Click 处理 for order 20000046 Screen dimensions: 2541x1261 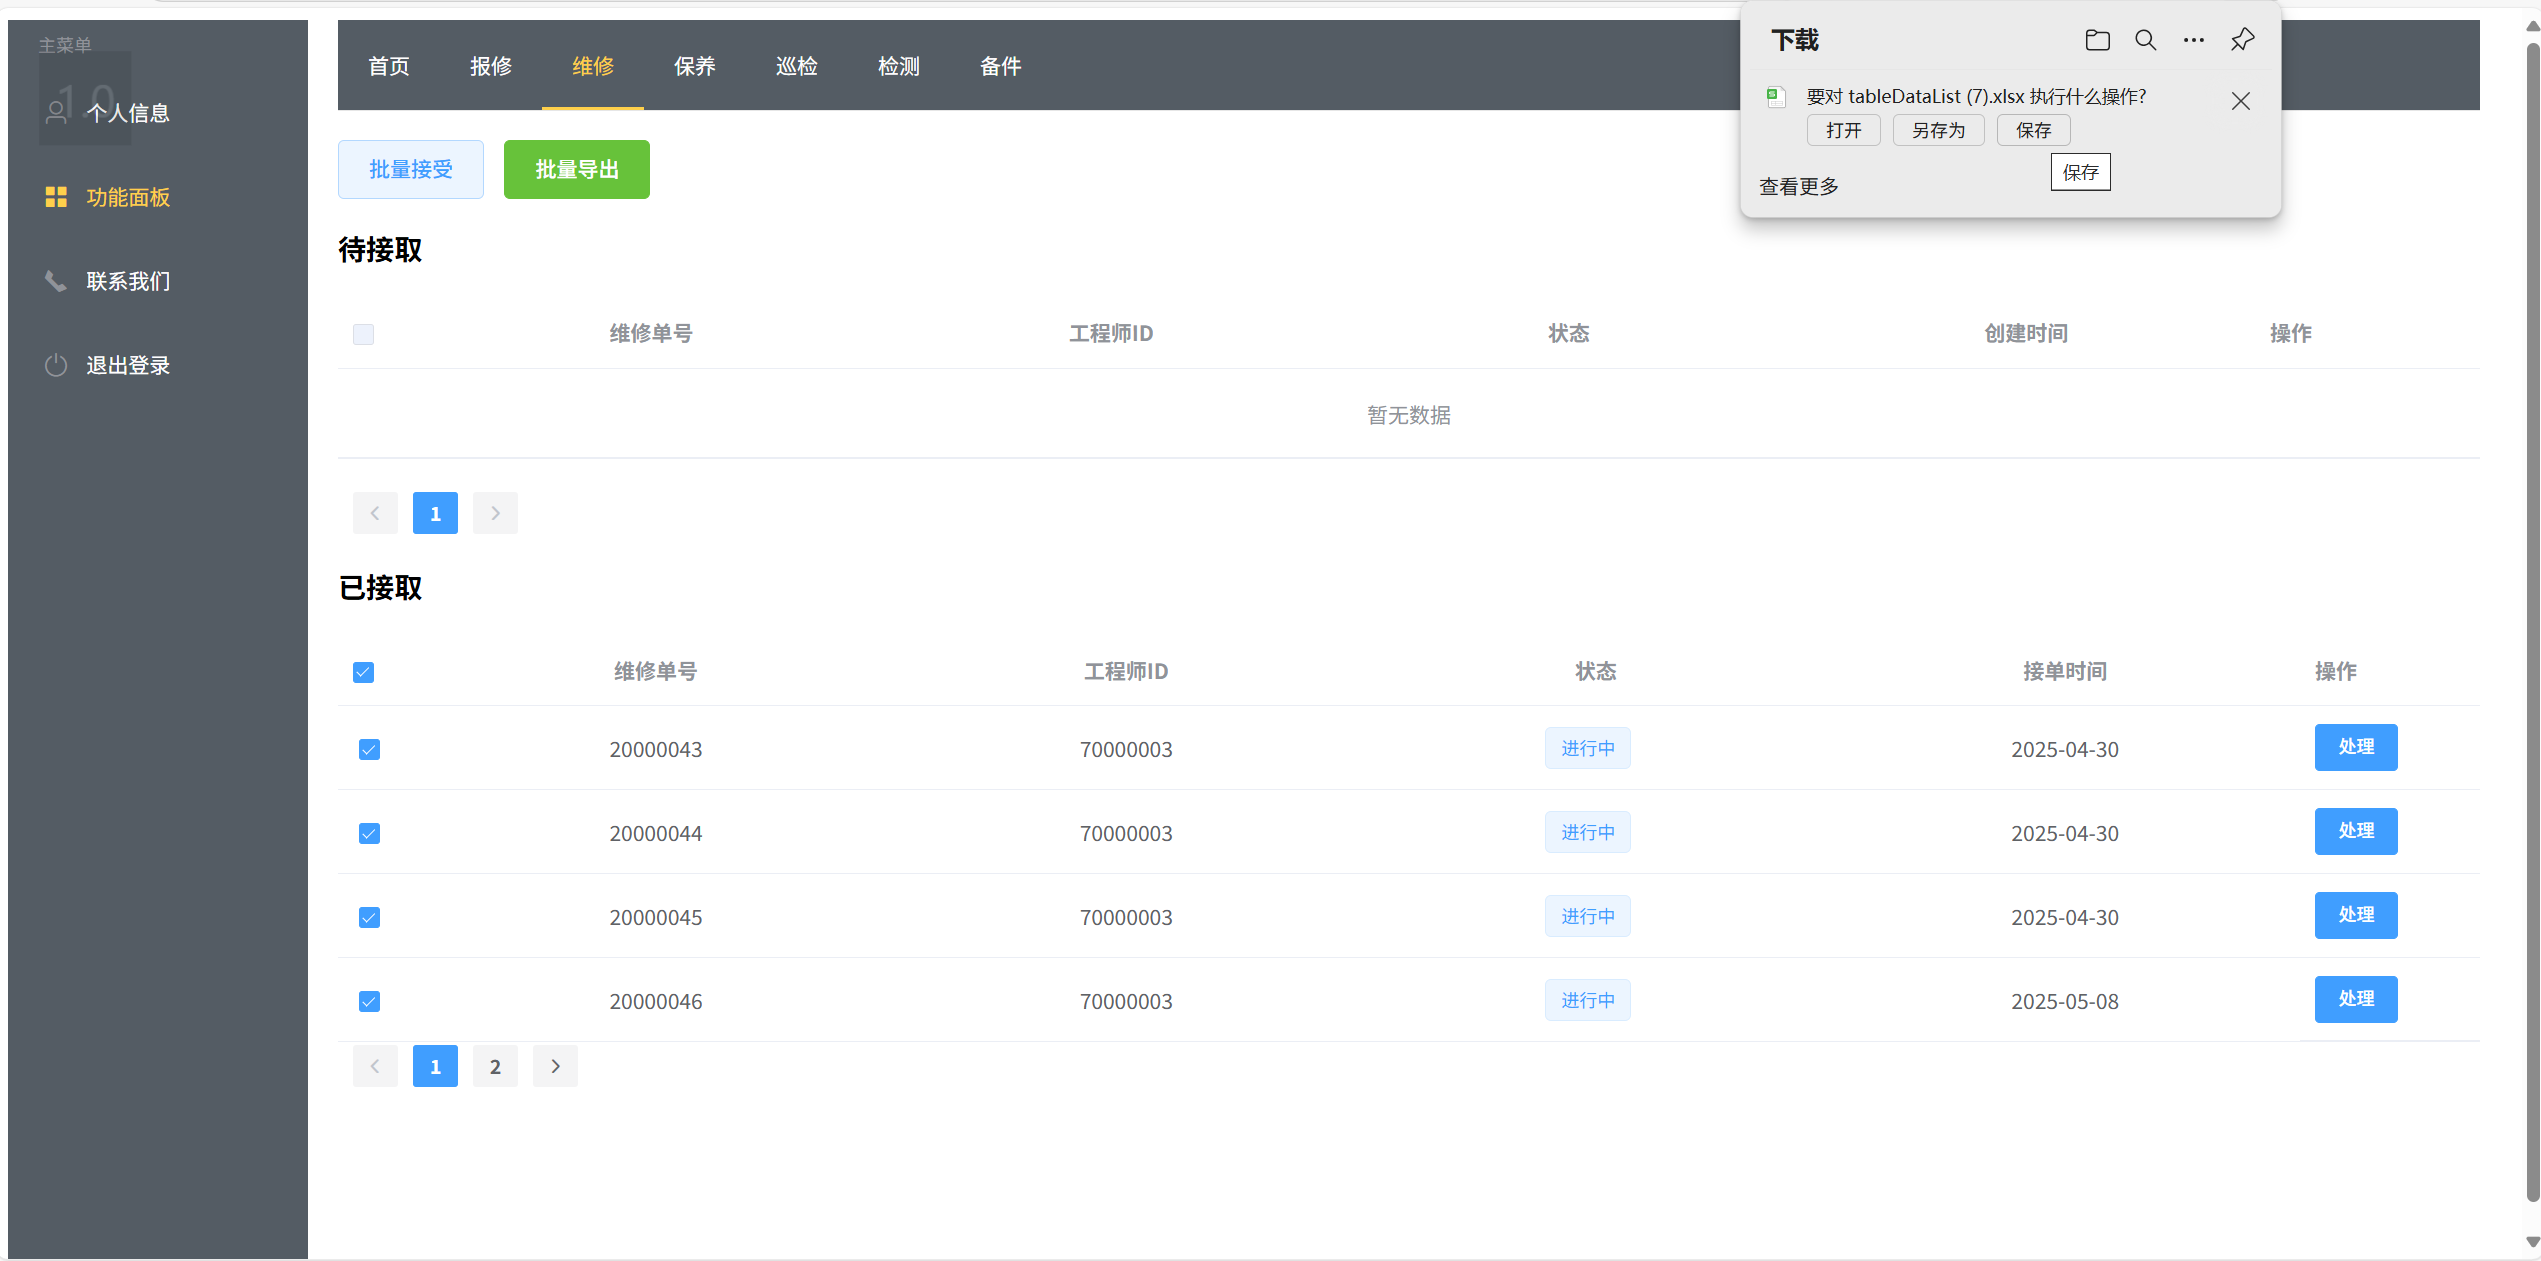[x=2355, y=999]
